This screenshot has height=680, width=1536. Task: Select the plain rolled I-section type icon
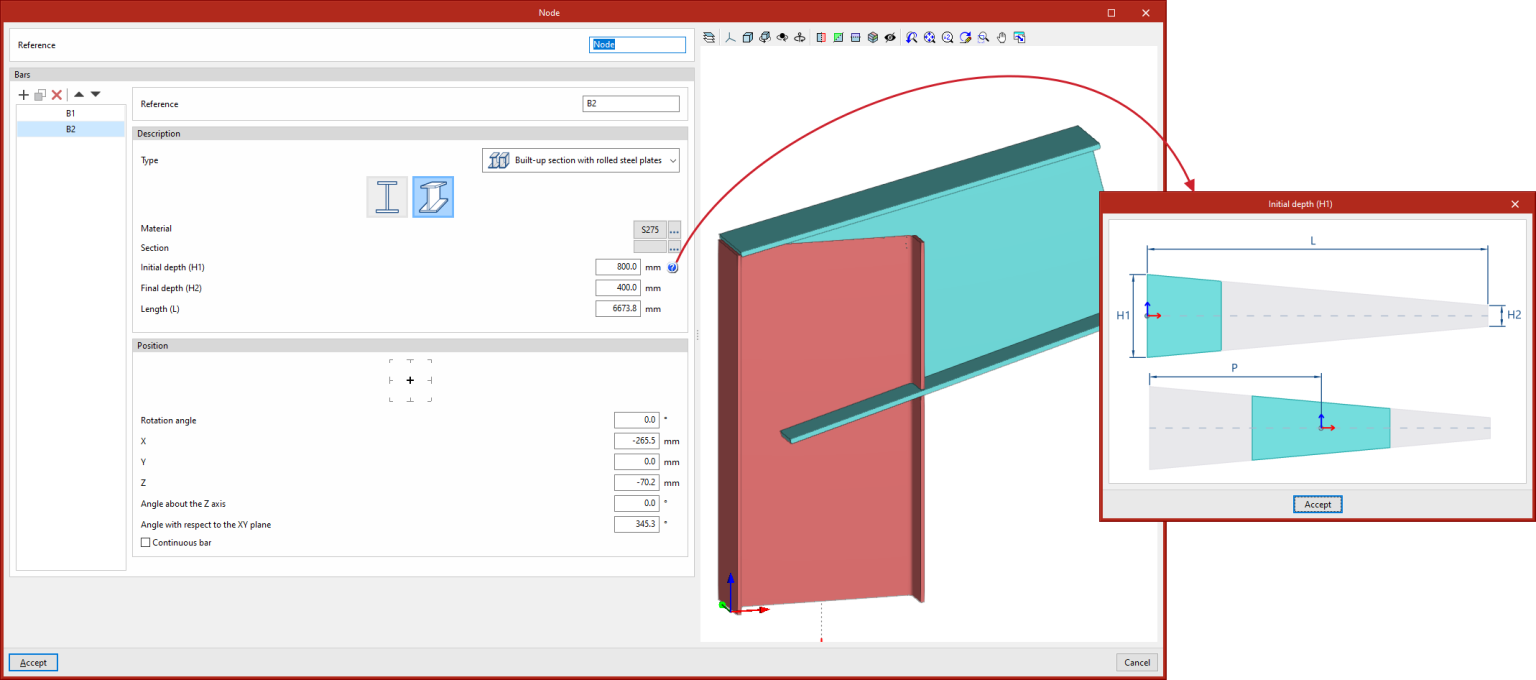point(387,196)
